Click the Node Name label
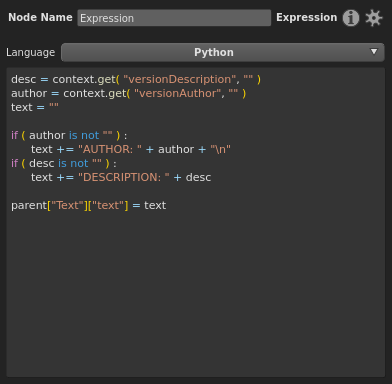The width and height of the screenshot is (392, 384). 40,17
